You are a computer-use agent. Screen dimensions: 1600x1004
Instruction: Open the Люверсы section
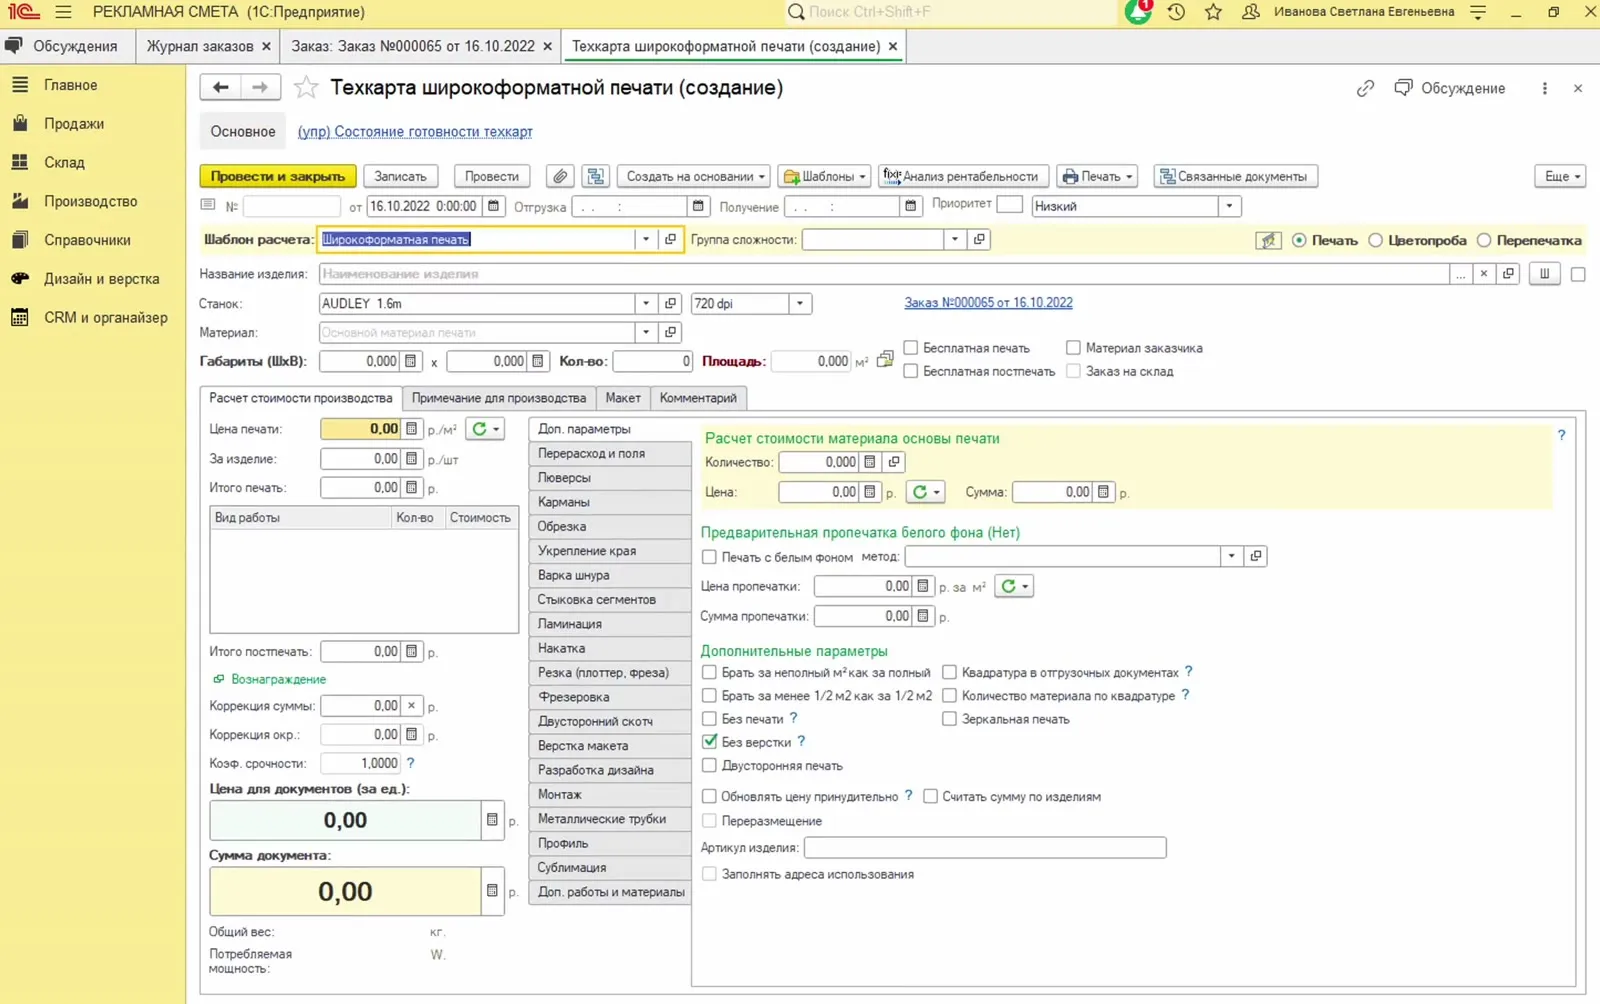[x=610, y=478]
